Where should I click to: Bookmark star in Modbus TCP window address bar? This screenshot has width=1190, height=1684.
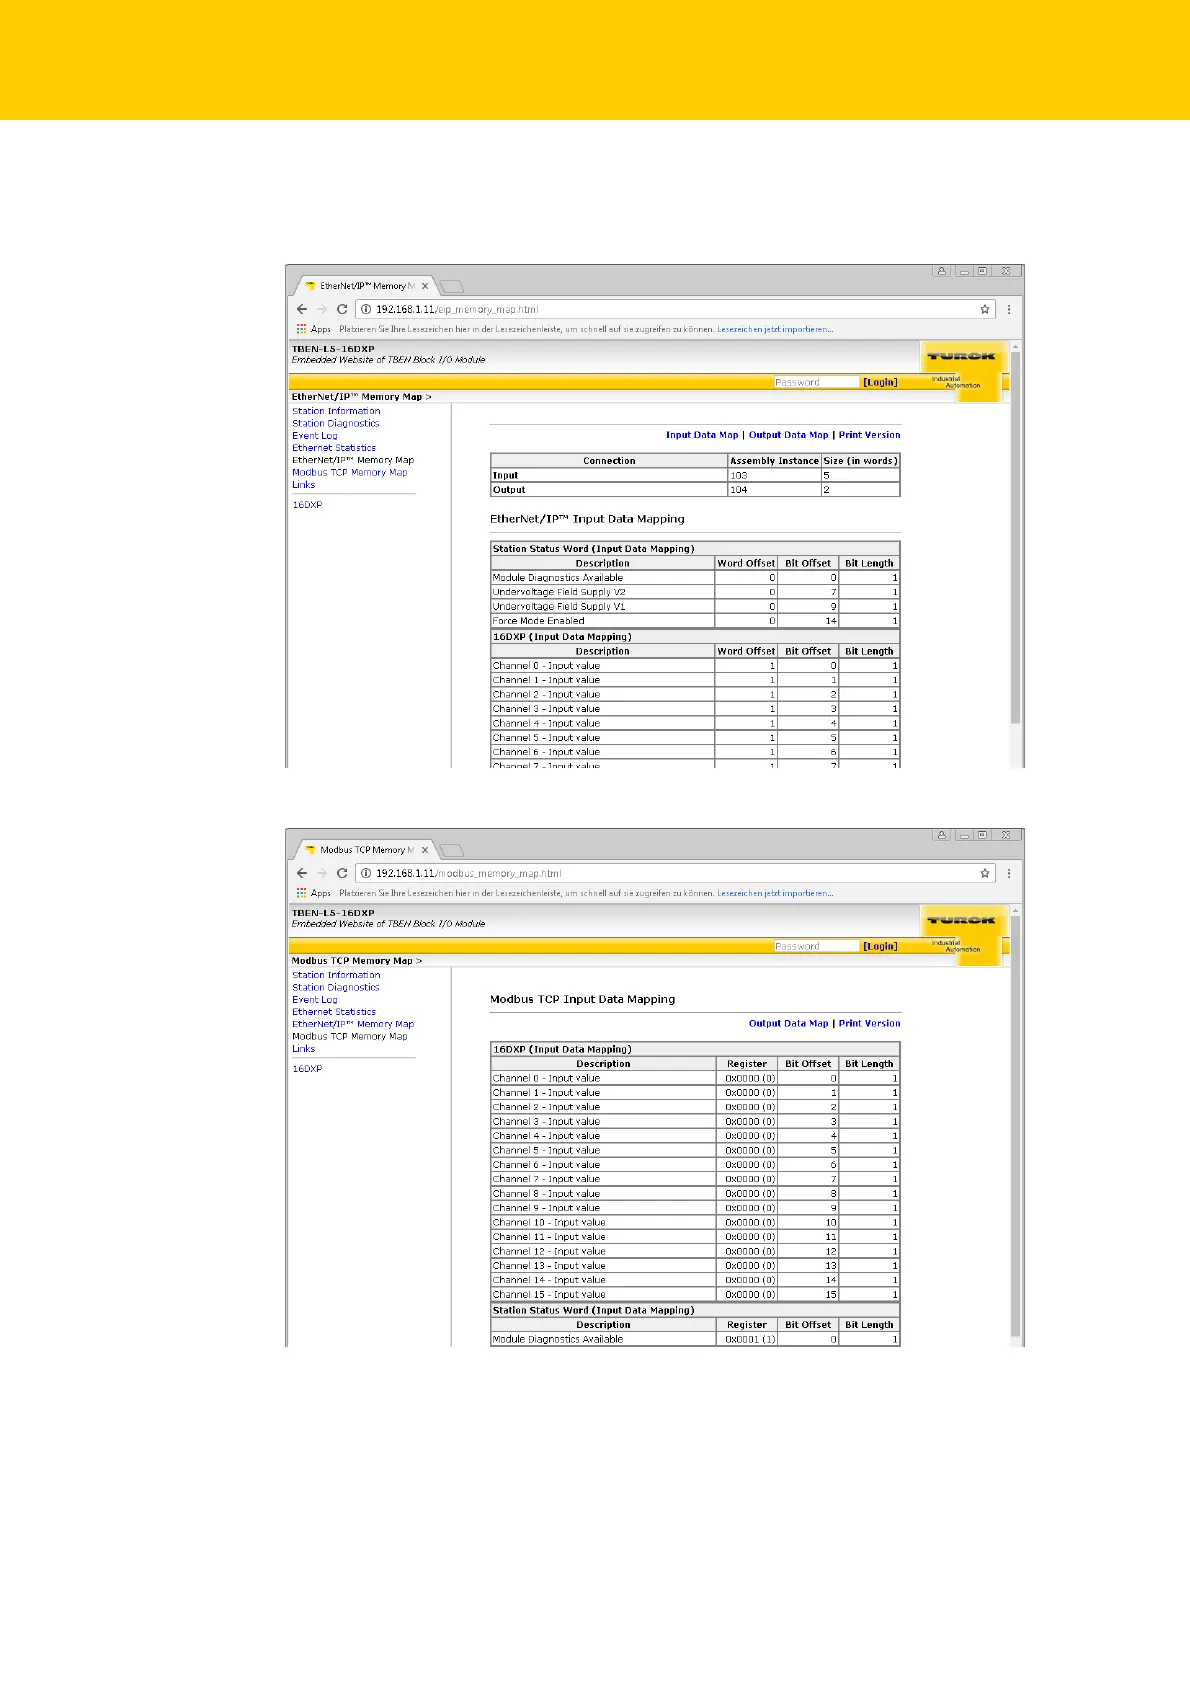click(985, 873)
